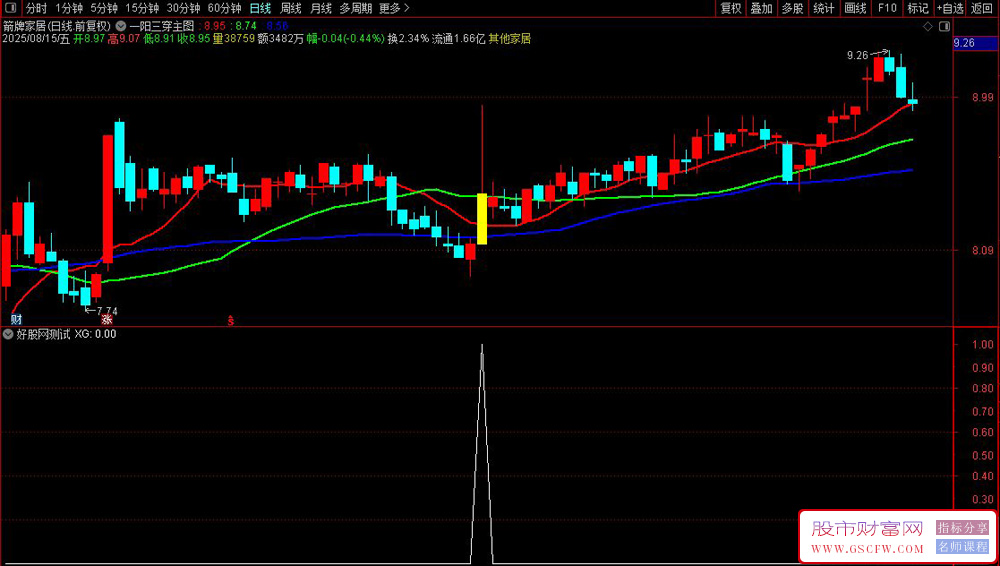Switch to the 分时 intraday view

[x=36, y=8]
